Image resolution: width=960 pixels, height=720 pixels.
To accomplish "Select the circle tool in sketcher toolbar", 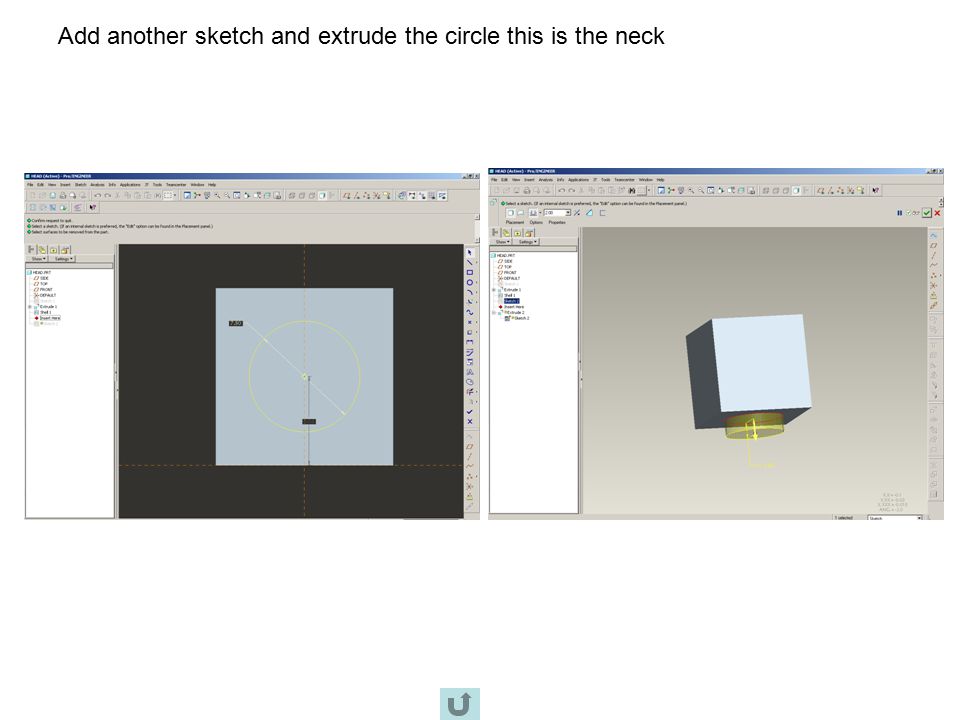I will tap(470, 282).
